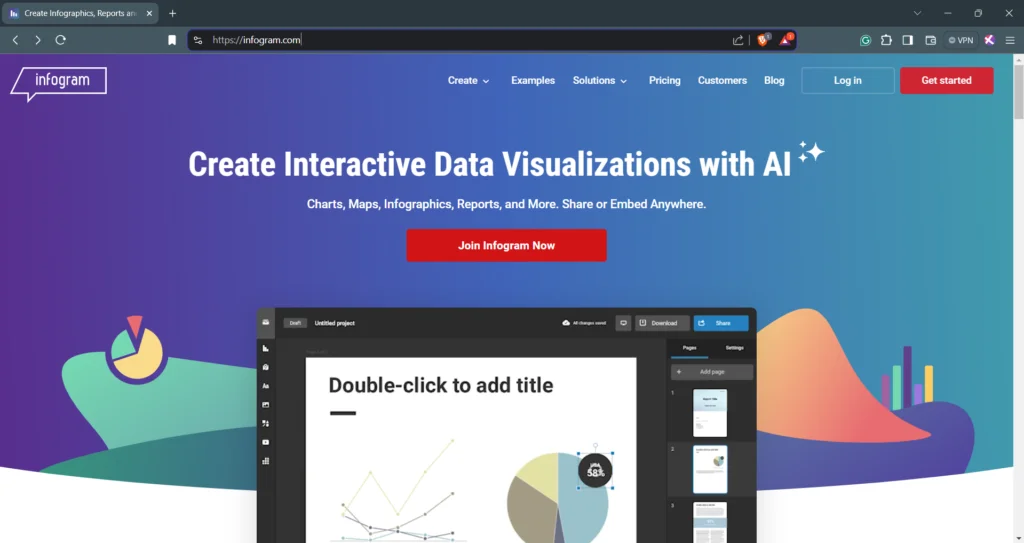
Task: Click Join Infogram Now
Action: pos(506,246)
